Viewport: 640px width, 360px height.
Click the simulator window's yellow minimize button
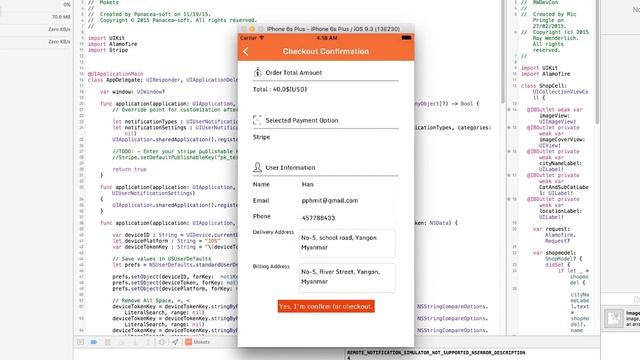pos(252,29)
